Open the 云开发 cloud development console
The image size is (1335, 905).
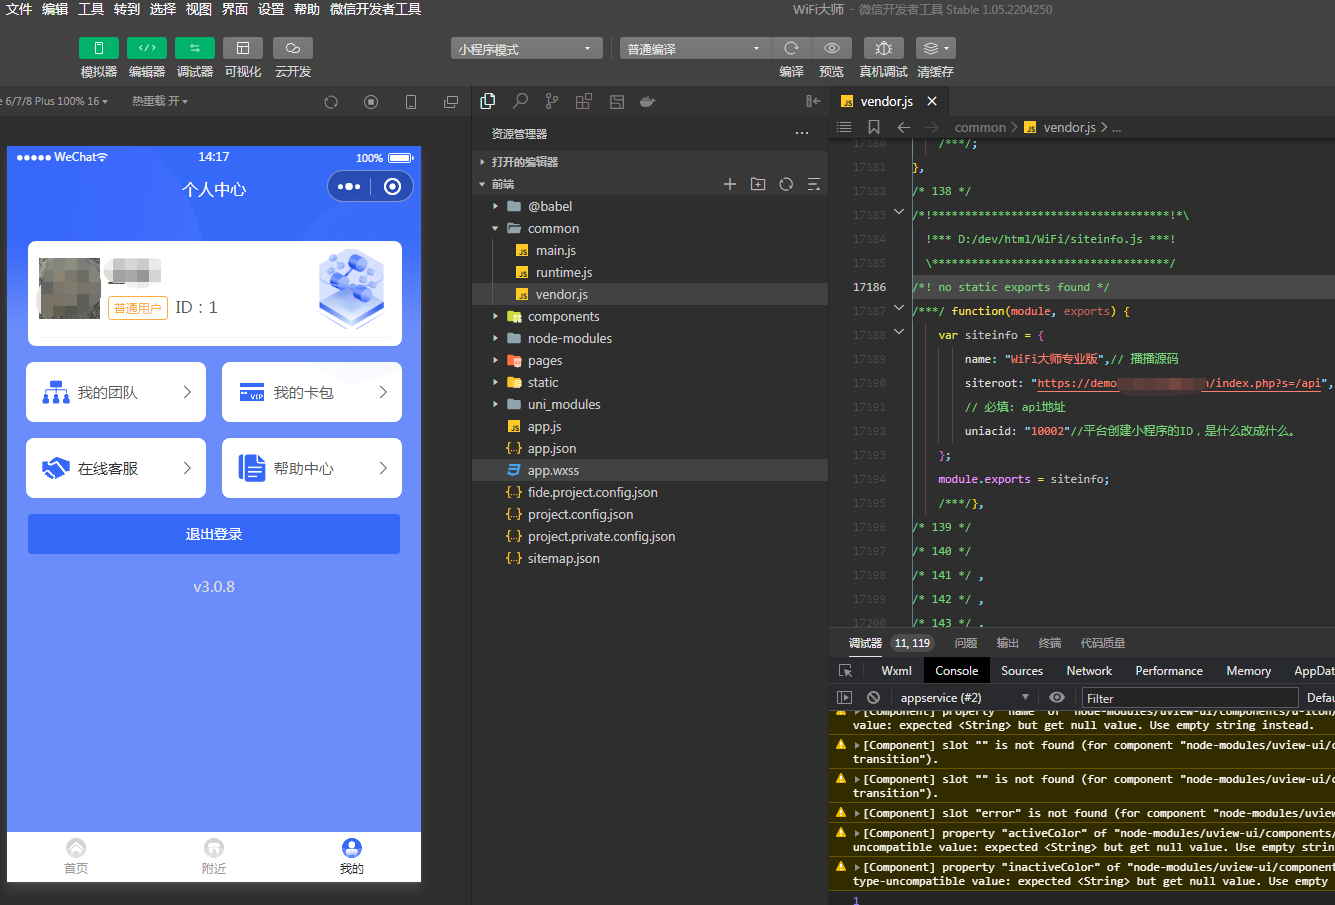pyautogui.click(x=293, y=48)
